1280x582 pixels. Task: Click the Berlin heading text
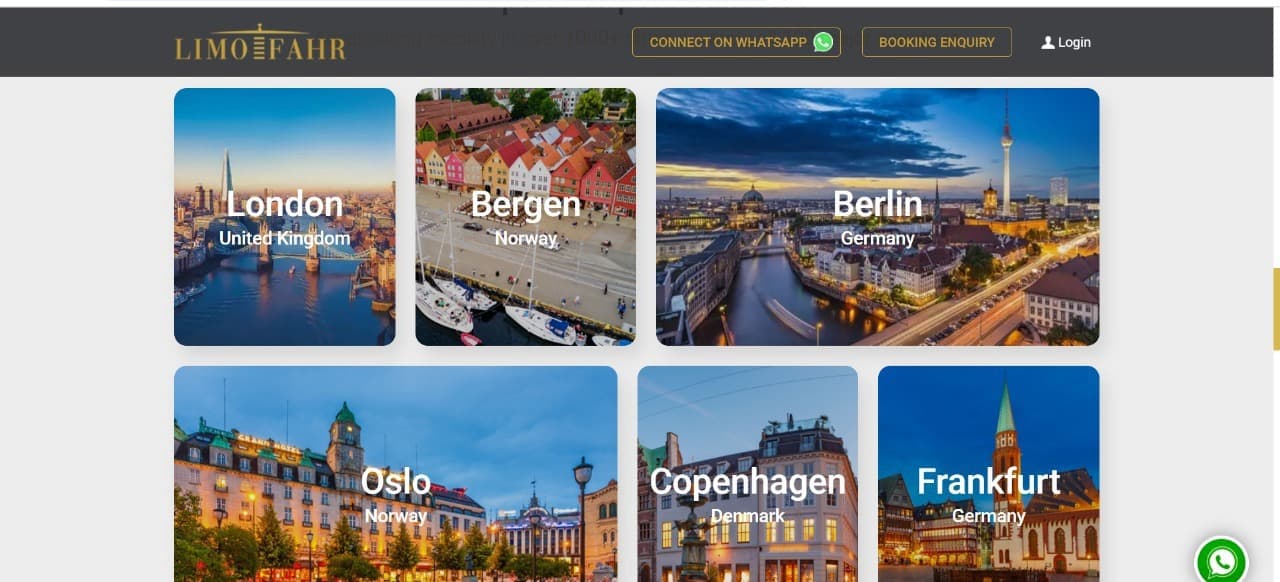[878, 204]
